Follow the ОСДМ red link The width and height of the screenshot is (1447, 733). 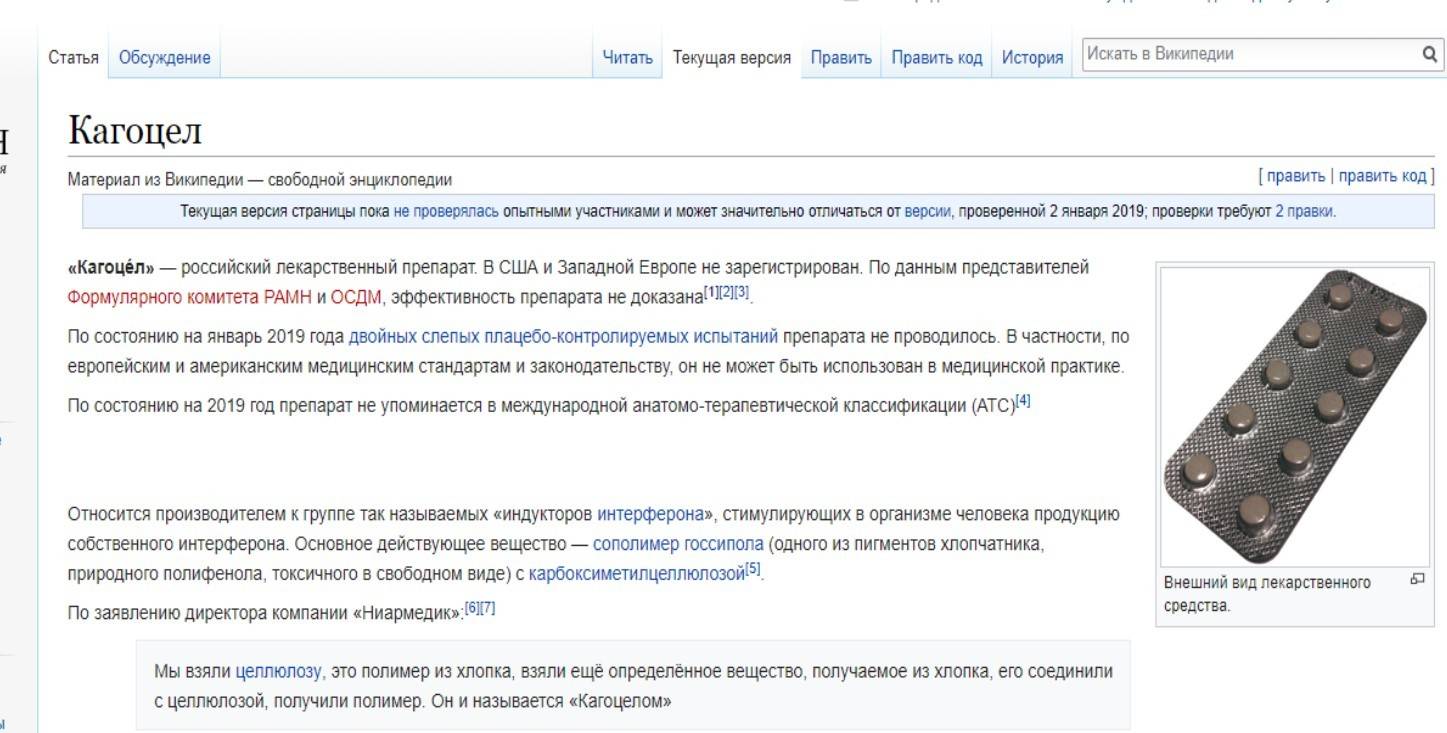tap(355, 297)
